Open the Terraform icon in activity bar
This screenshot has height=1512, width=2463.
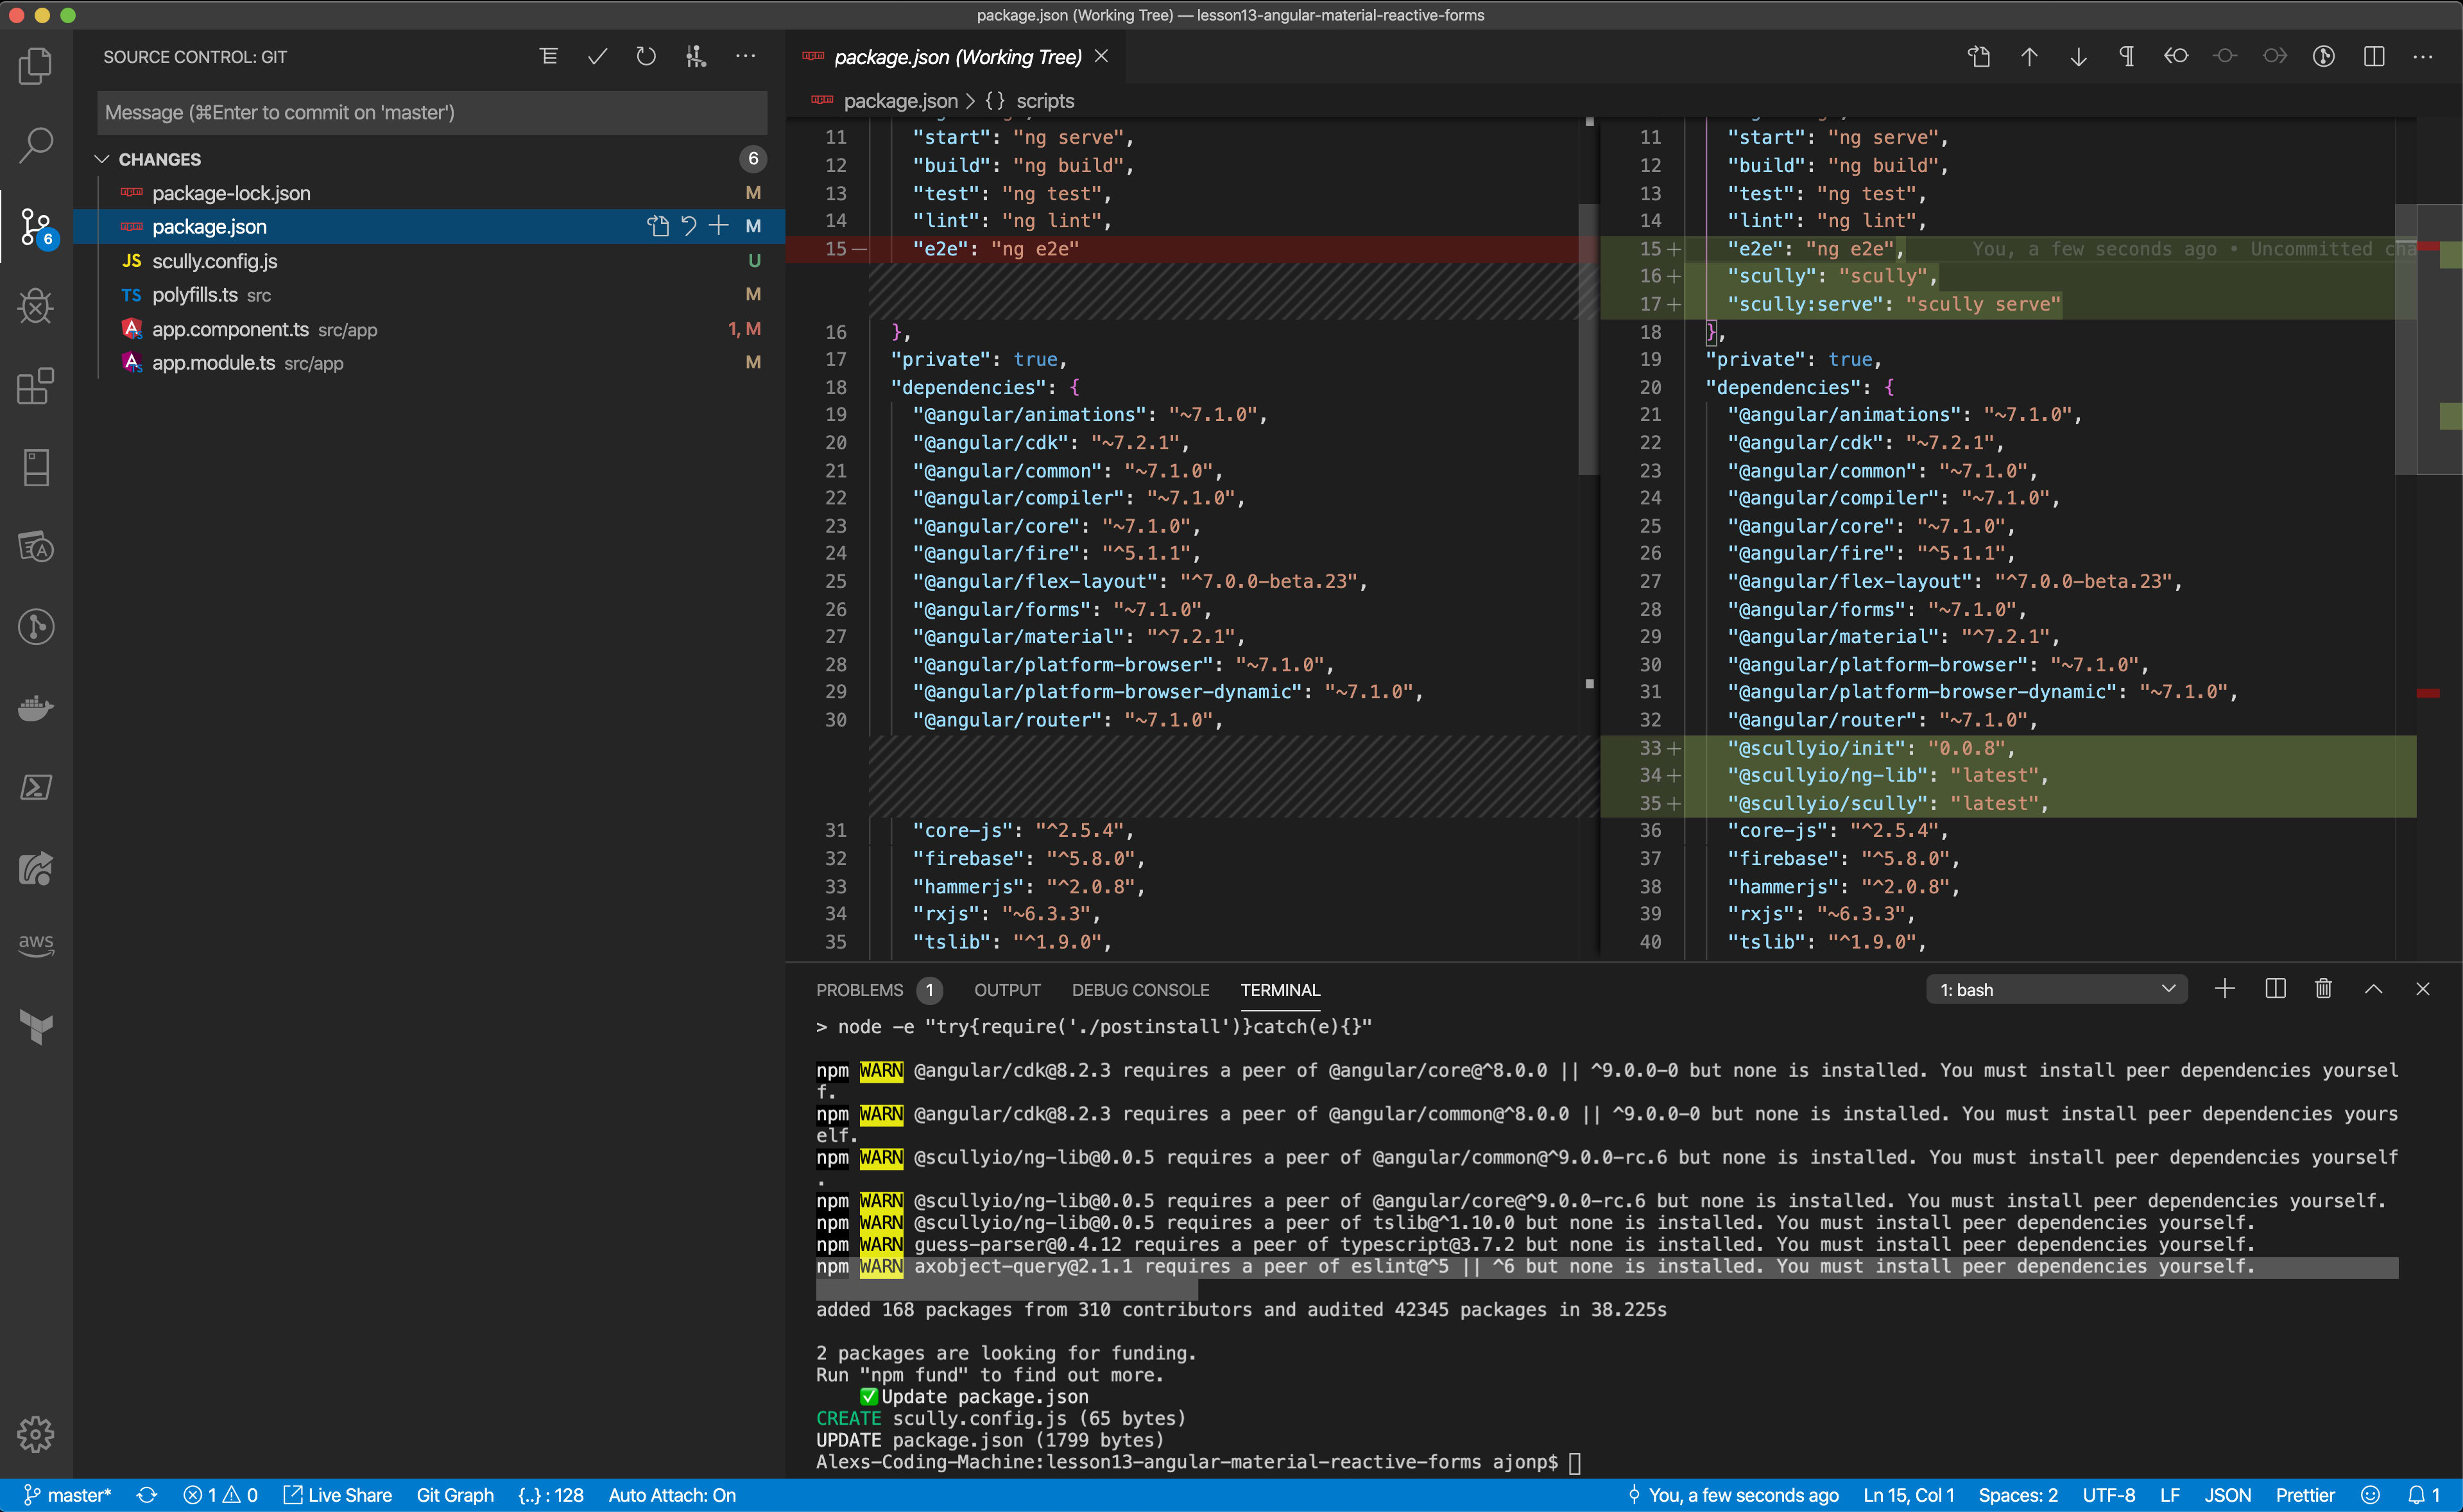point(36,1026)
